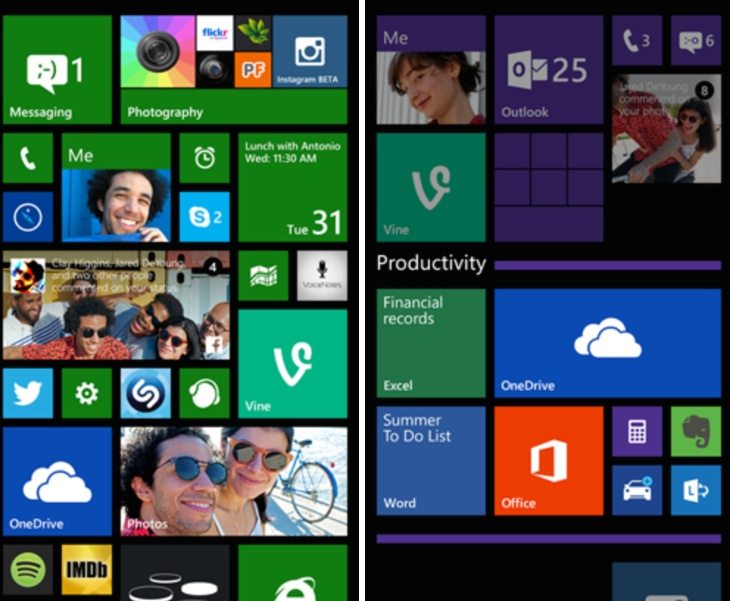Open the photo comment tile with 8
This screenshot has width=730, height=601.
667,128
